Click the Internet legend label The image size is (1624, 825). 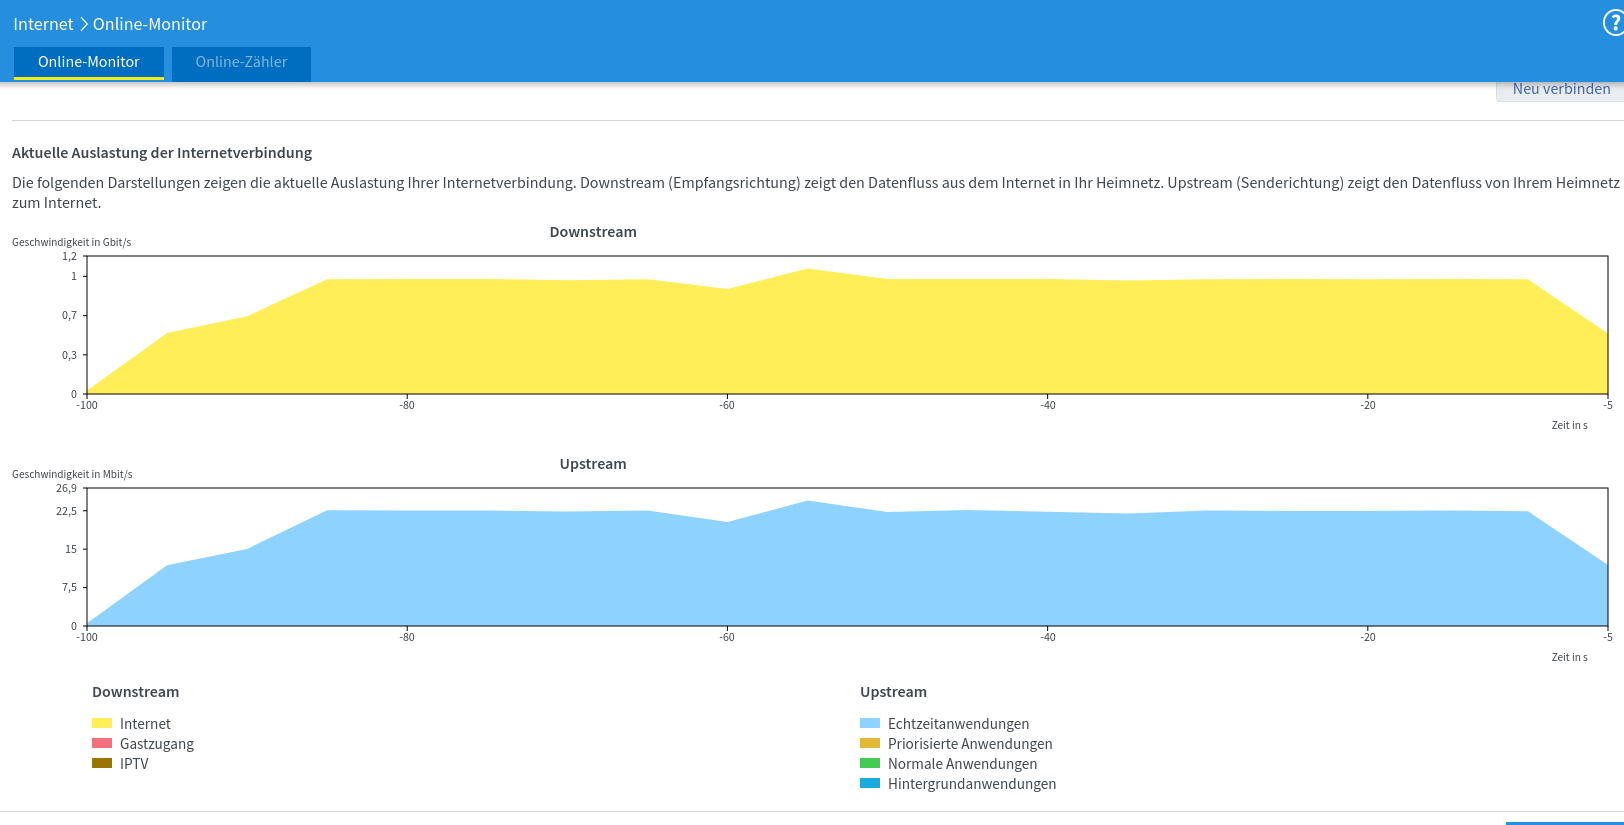coord(145,724)
